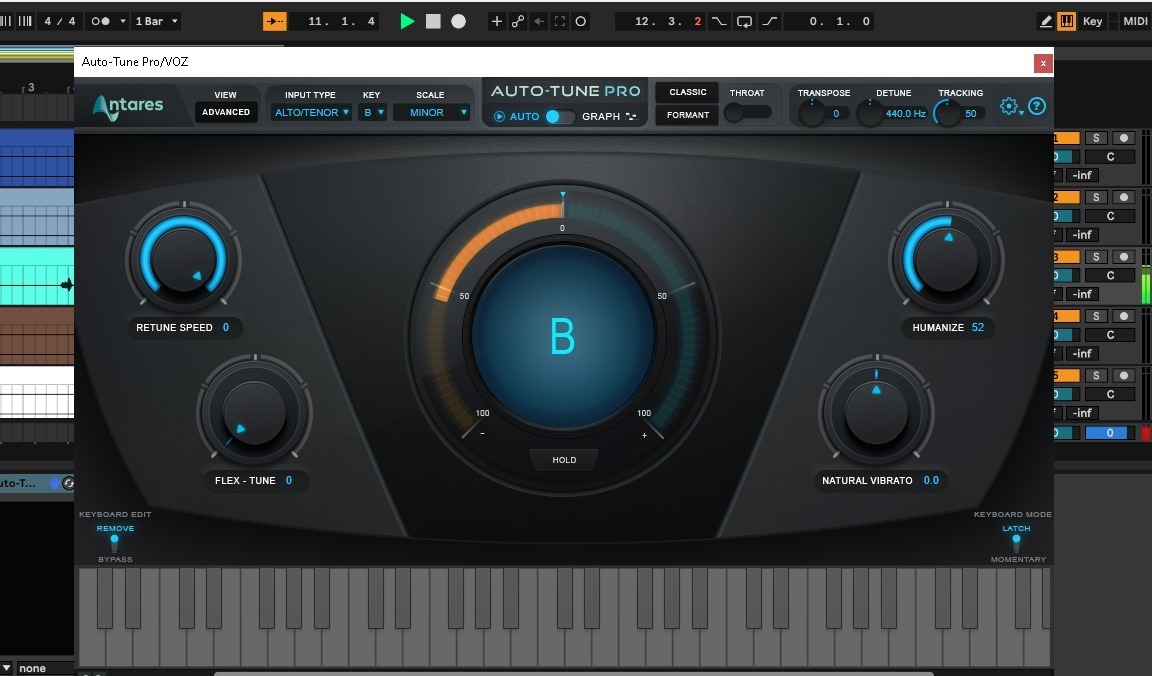Click the Natural Vibrato knob
The image size is (1152, 676).
[x=876, y=411]
